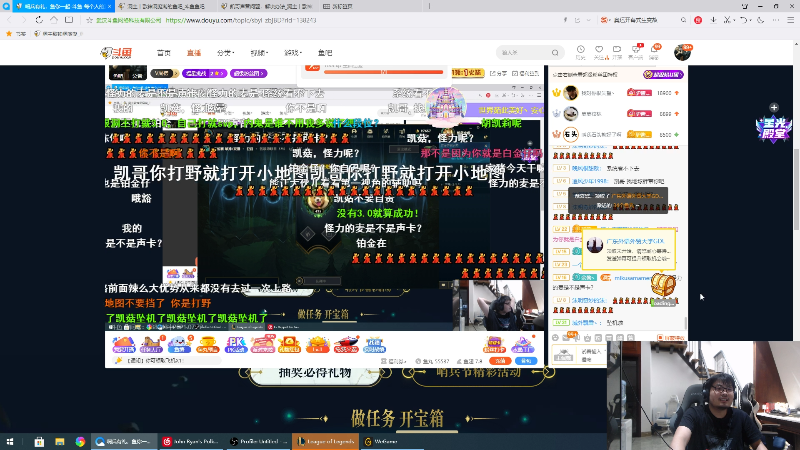Open the 鱼吧 forum tab

(325, 53)
